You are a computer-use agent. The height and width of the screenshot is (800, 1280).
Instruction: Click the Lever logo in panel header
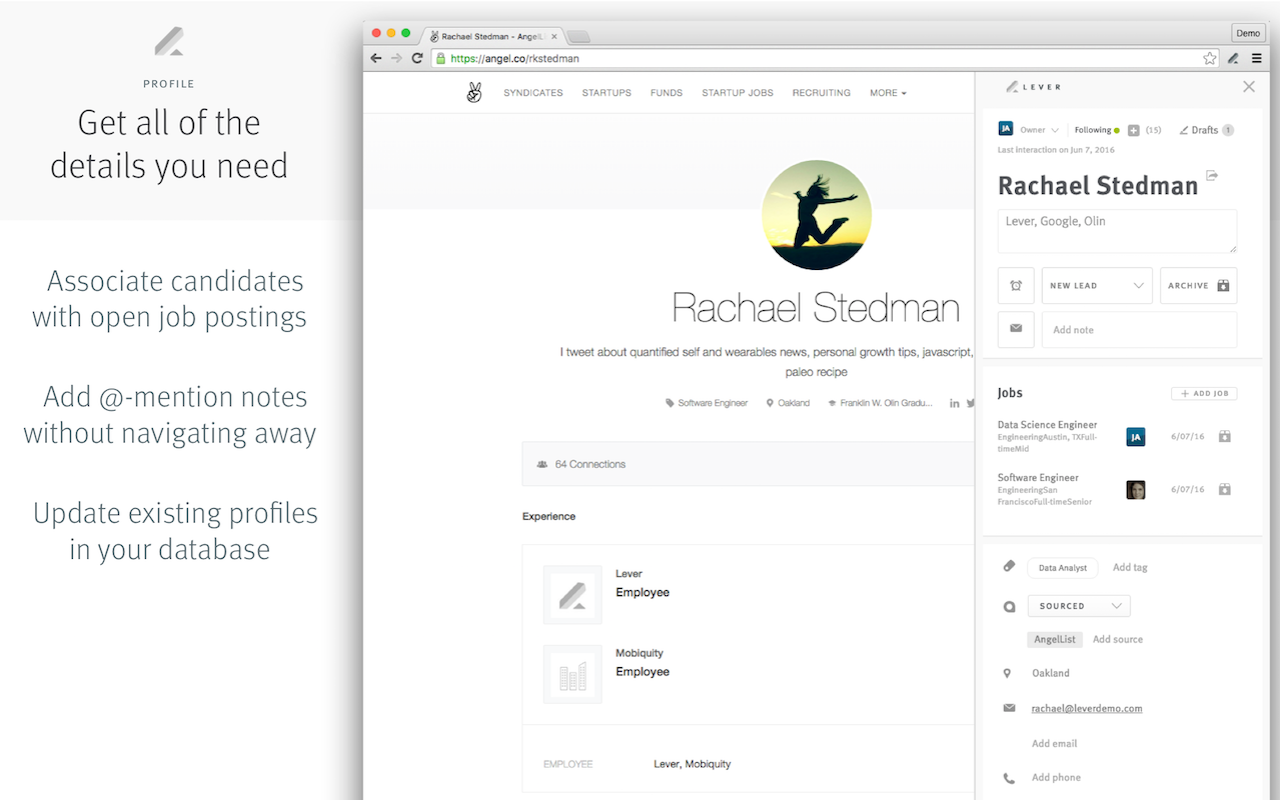coord(1033,87)
